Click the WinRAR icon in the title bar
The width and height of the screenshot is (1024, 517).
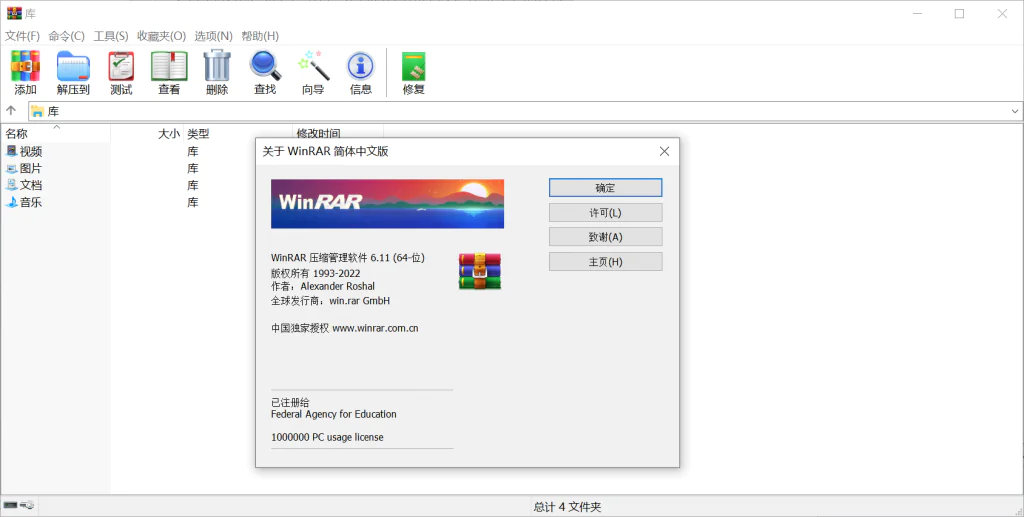coord(14,13)
